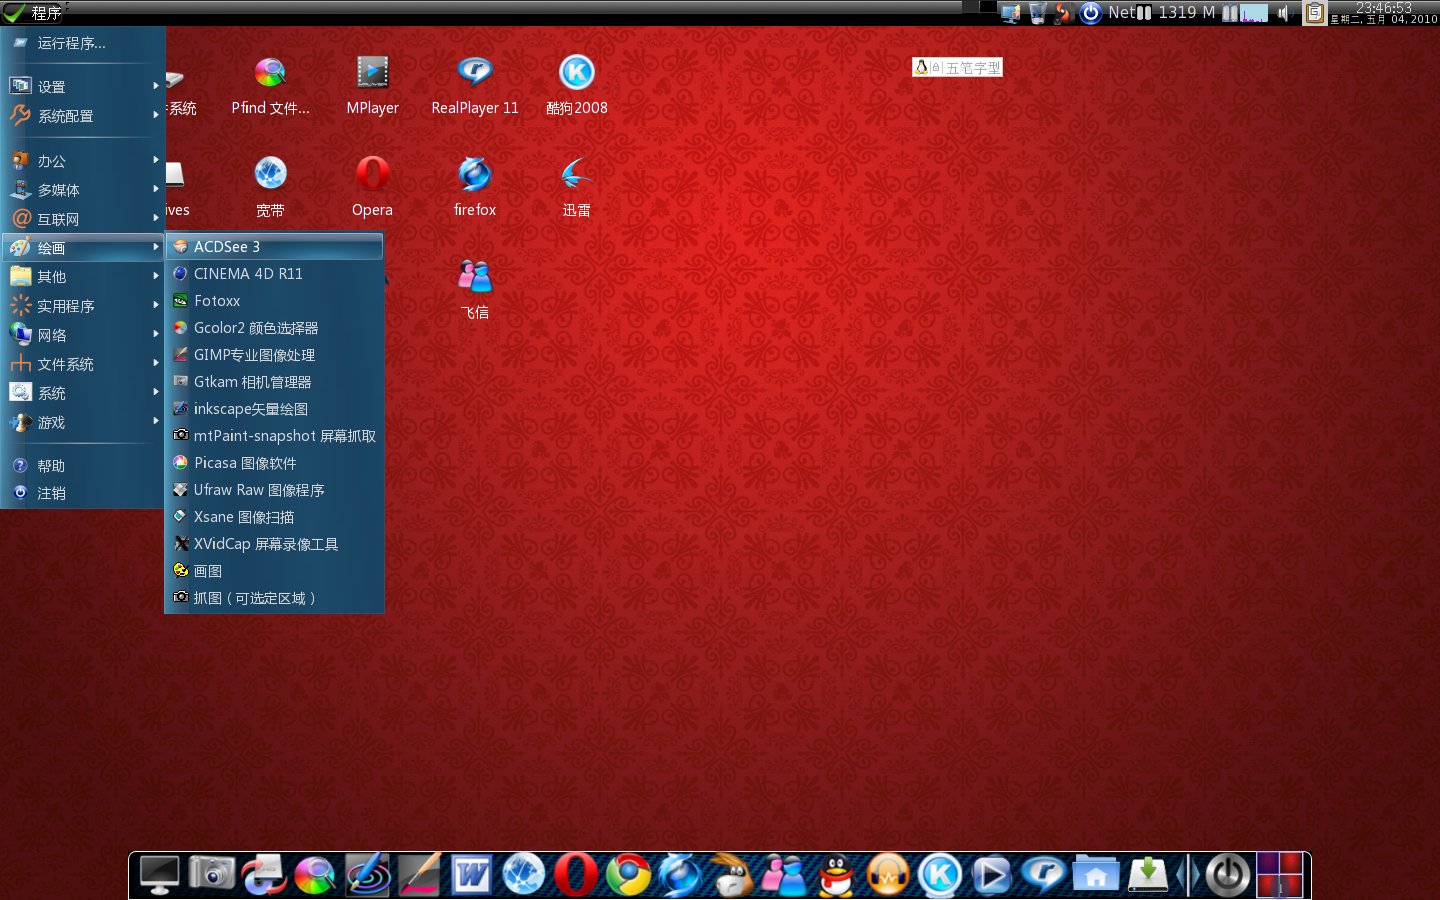1440x900 pixels.
Task: Open the rainbow magnifier Pfind dock icon
Action: coord(315,876)
